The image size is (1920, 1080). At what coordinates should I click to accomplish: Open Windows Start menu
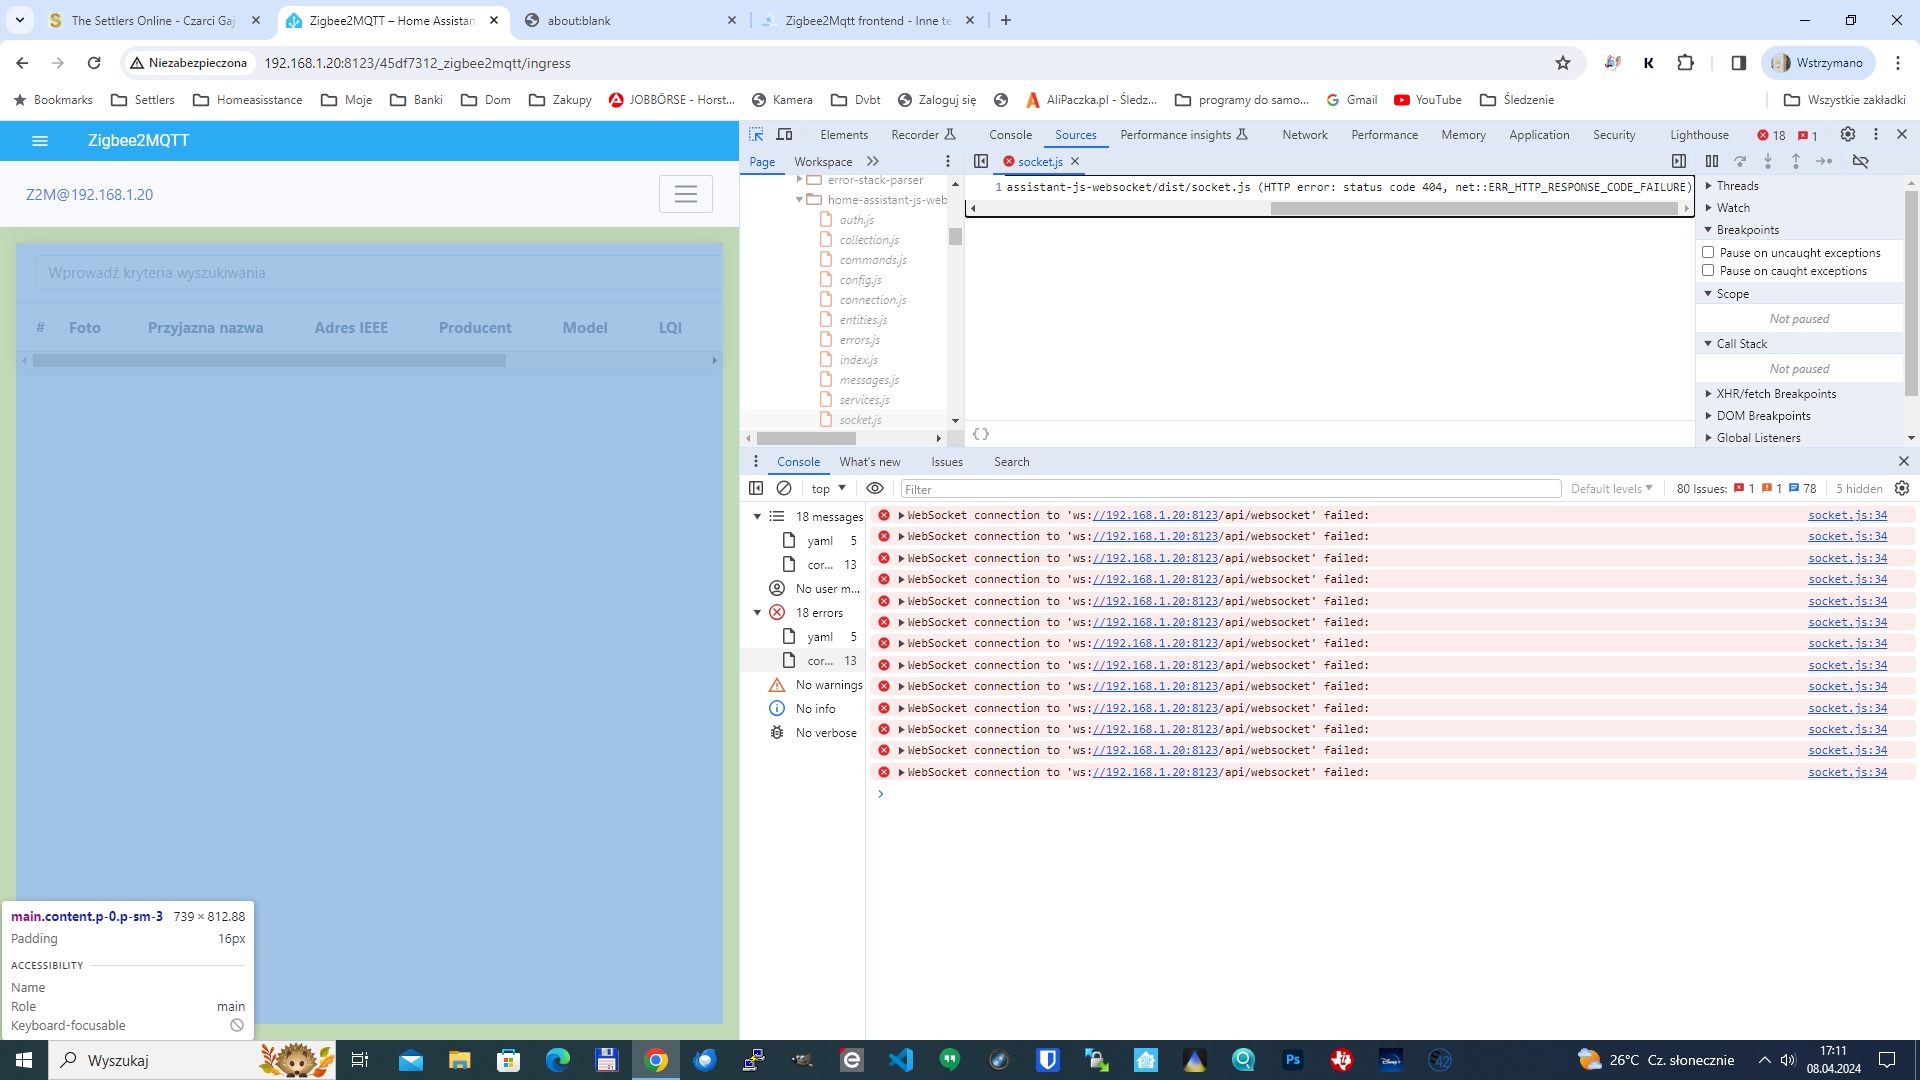tap(24, 1060)
